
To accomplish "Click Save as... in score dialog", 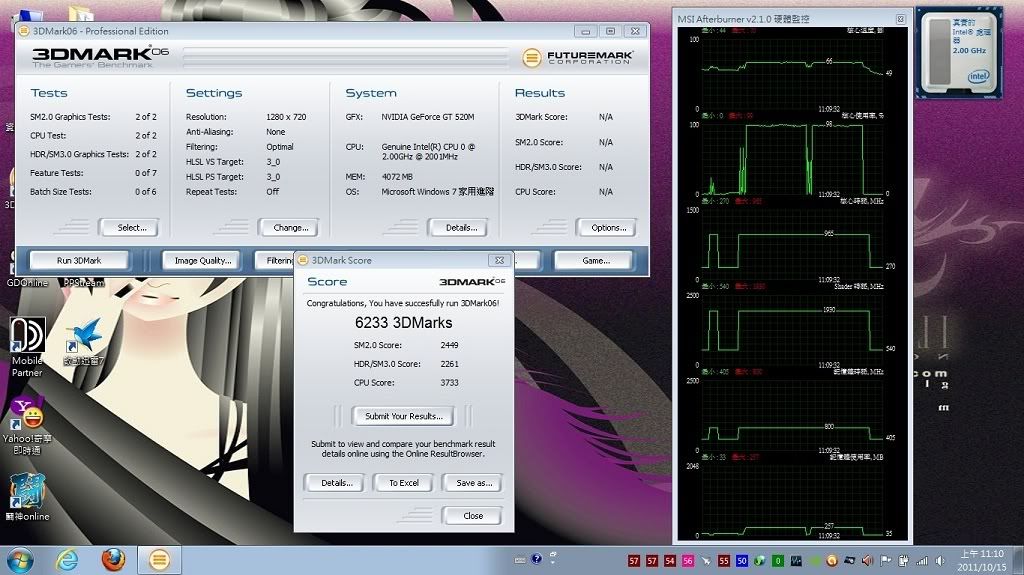I will pyautogui.click(x=473, y=483).
